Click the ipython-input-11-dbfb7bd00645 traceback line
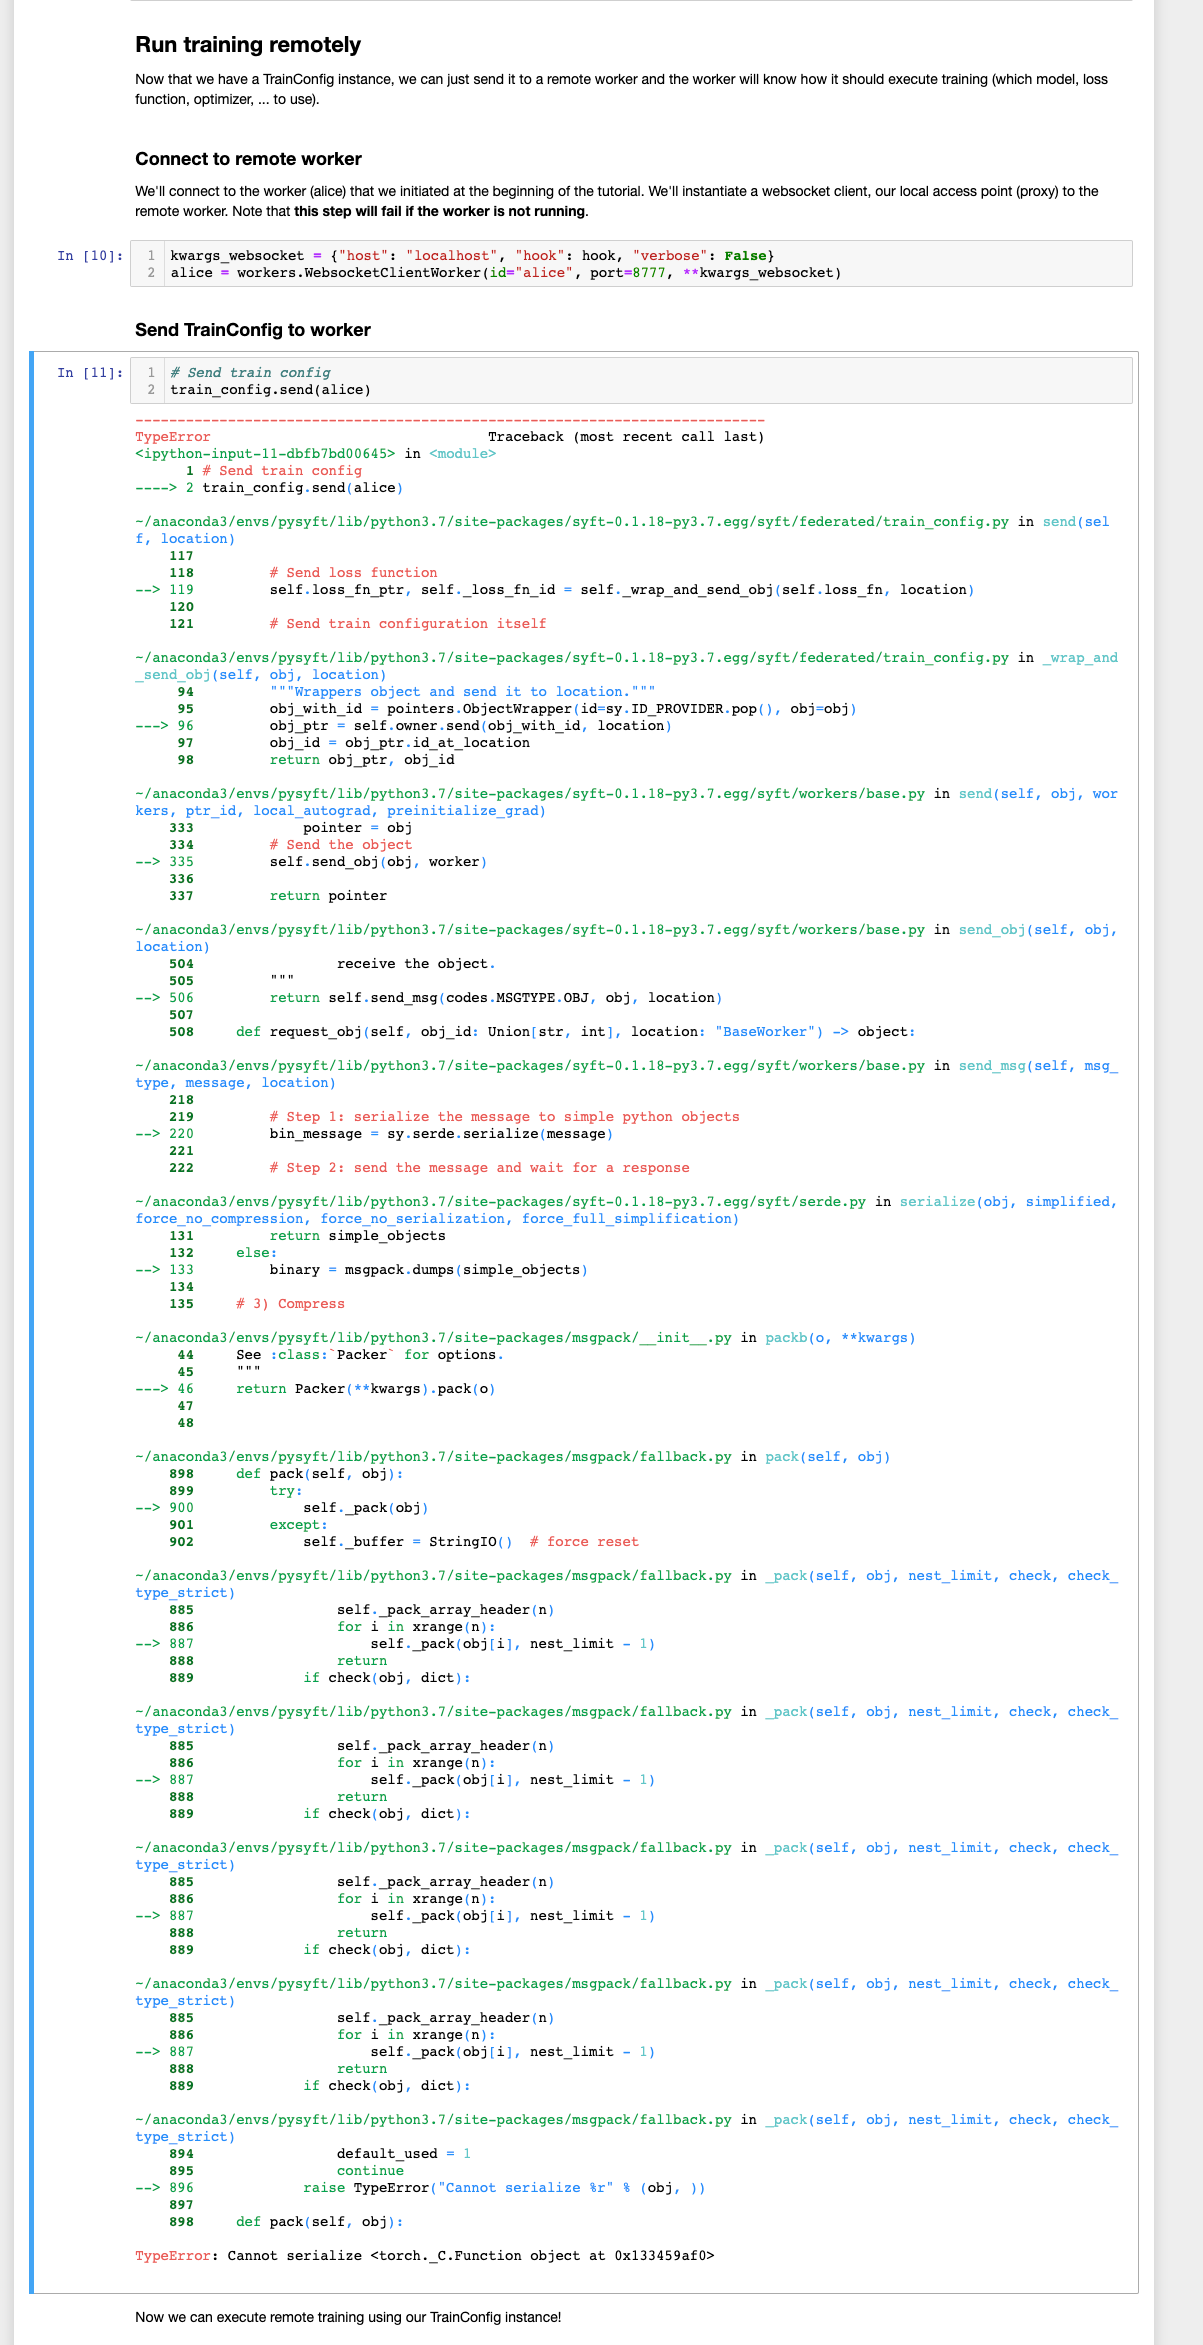This screenshot has width=1203, height=2345. (x=315, y=454)
